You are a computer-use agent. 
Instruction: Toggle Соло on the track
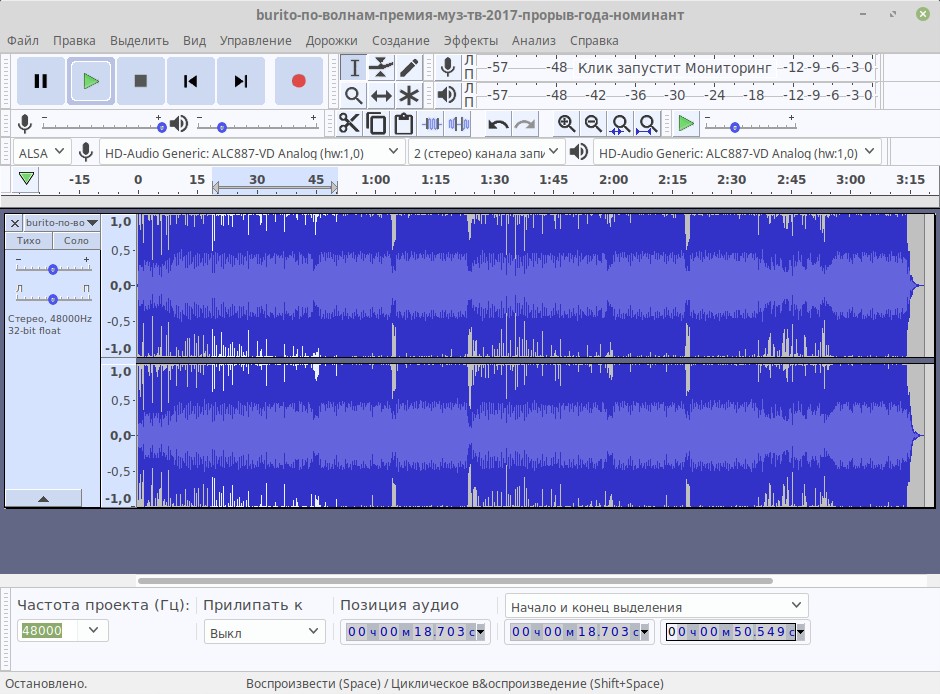(76, 241)
